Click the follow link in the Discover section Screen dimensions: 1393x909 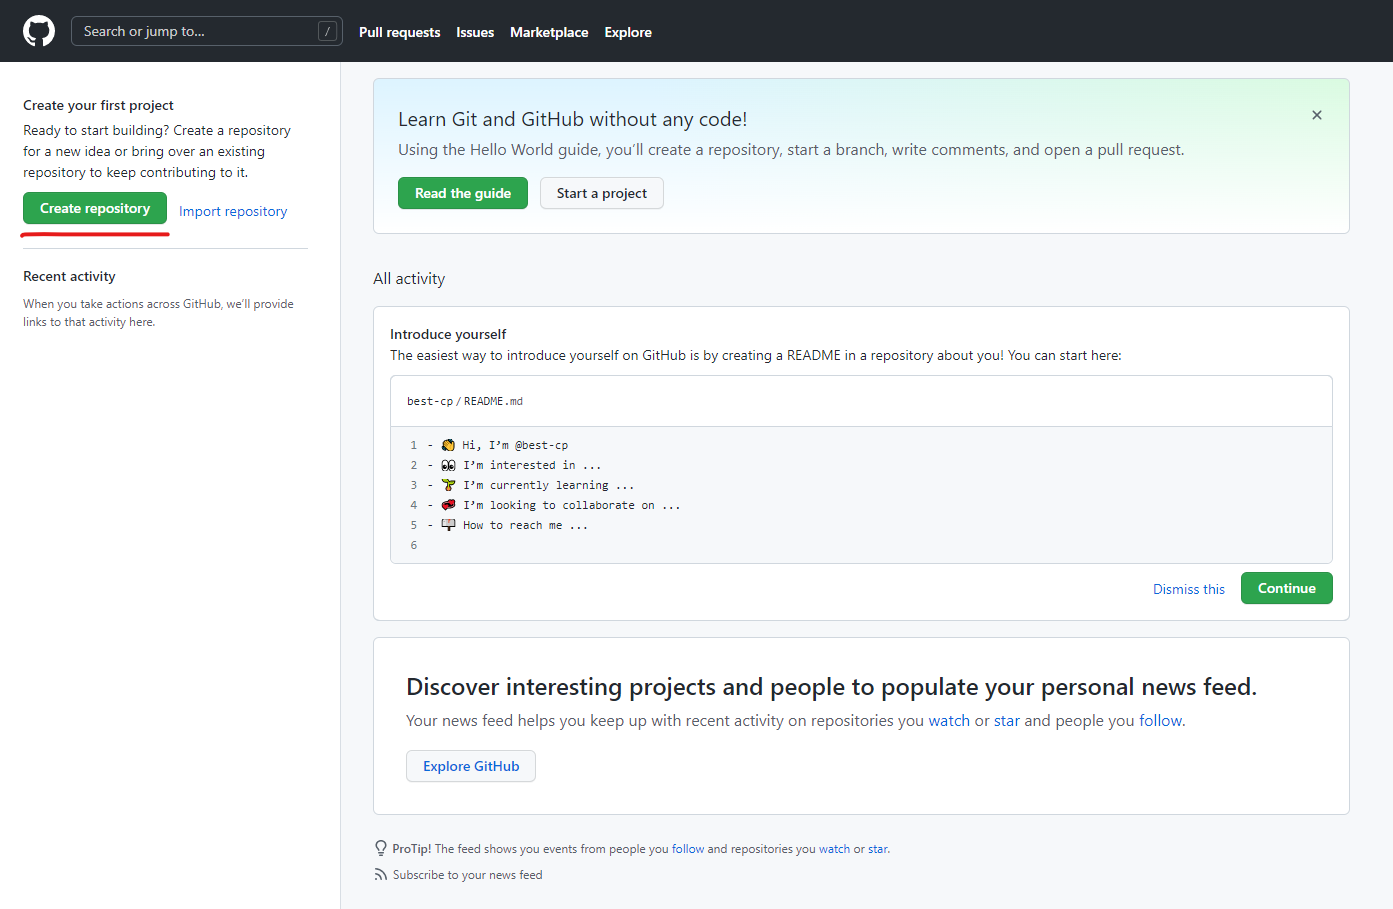point(1160,720)
